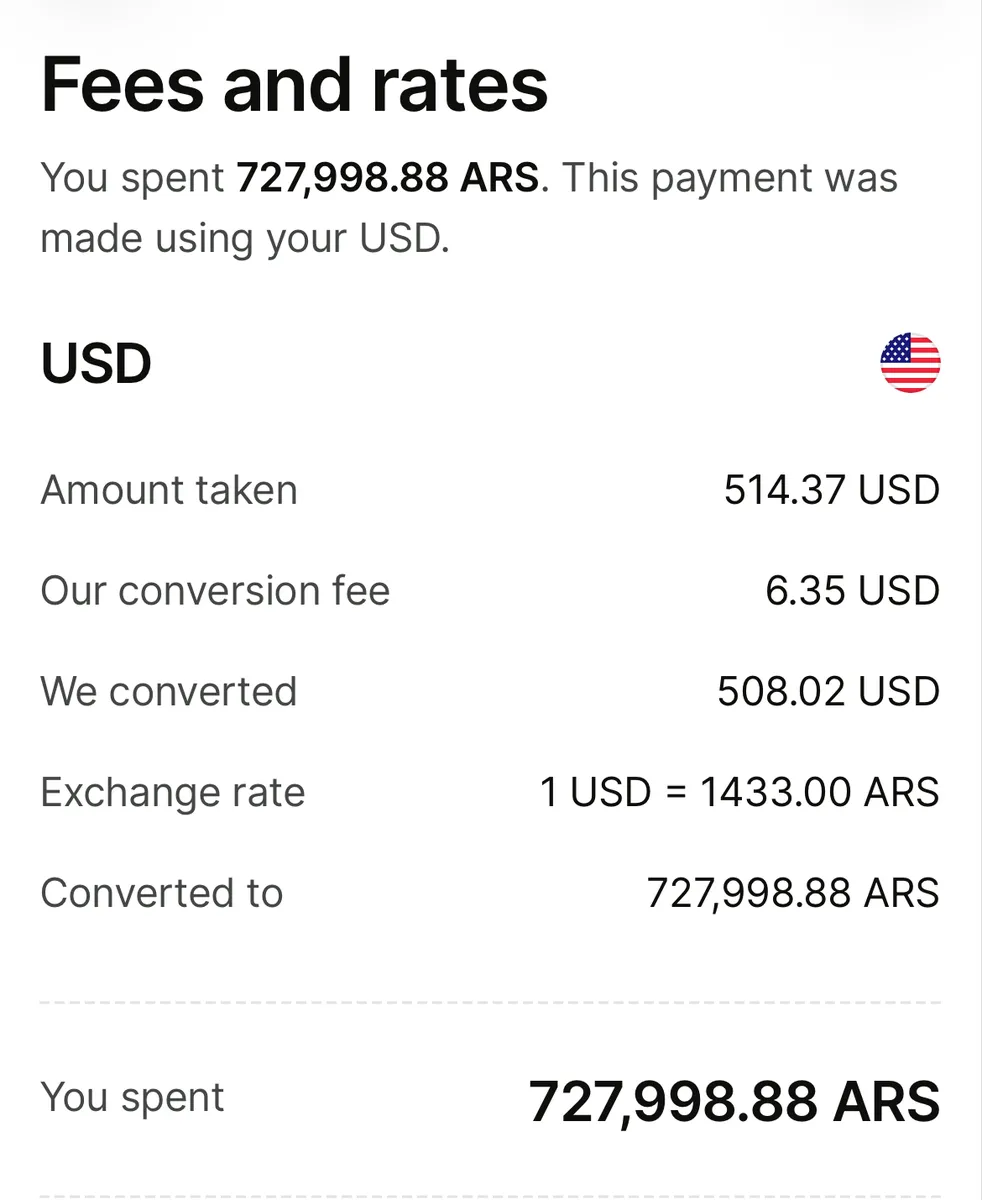The width and height of the screenshot is (982, 1200).
Task: Select the Amount taken label
Action: pos(169,490)
